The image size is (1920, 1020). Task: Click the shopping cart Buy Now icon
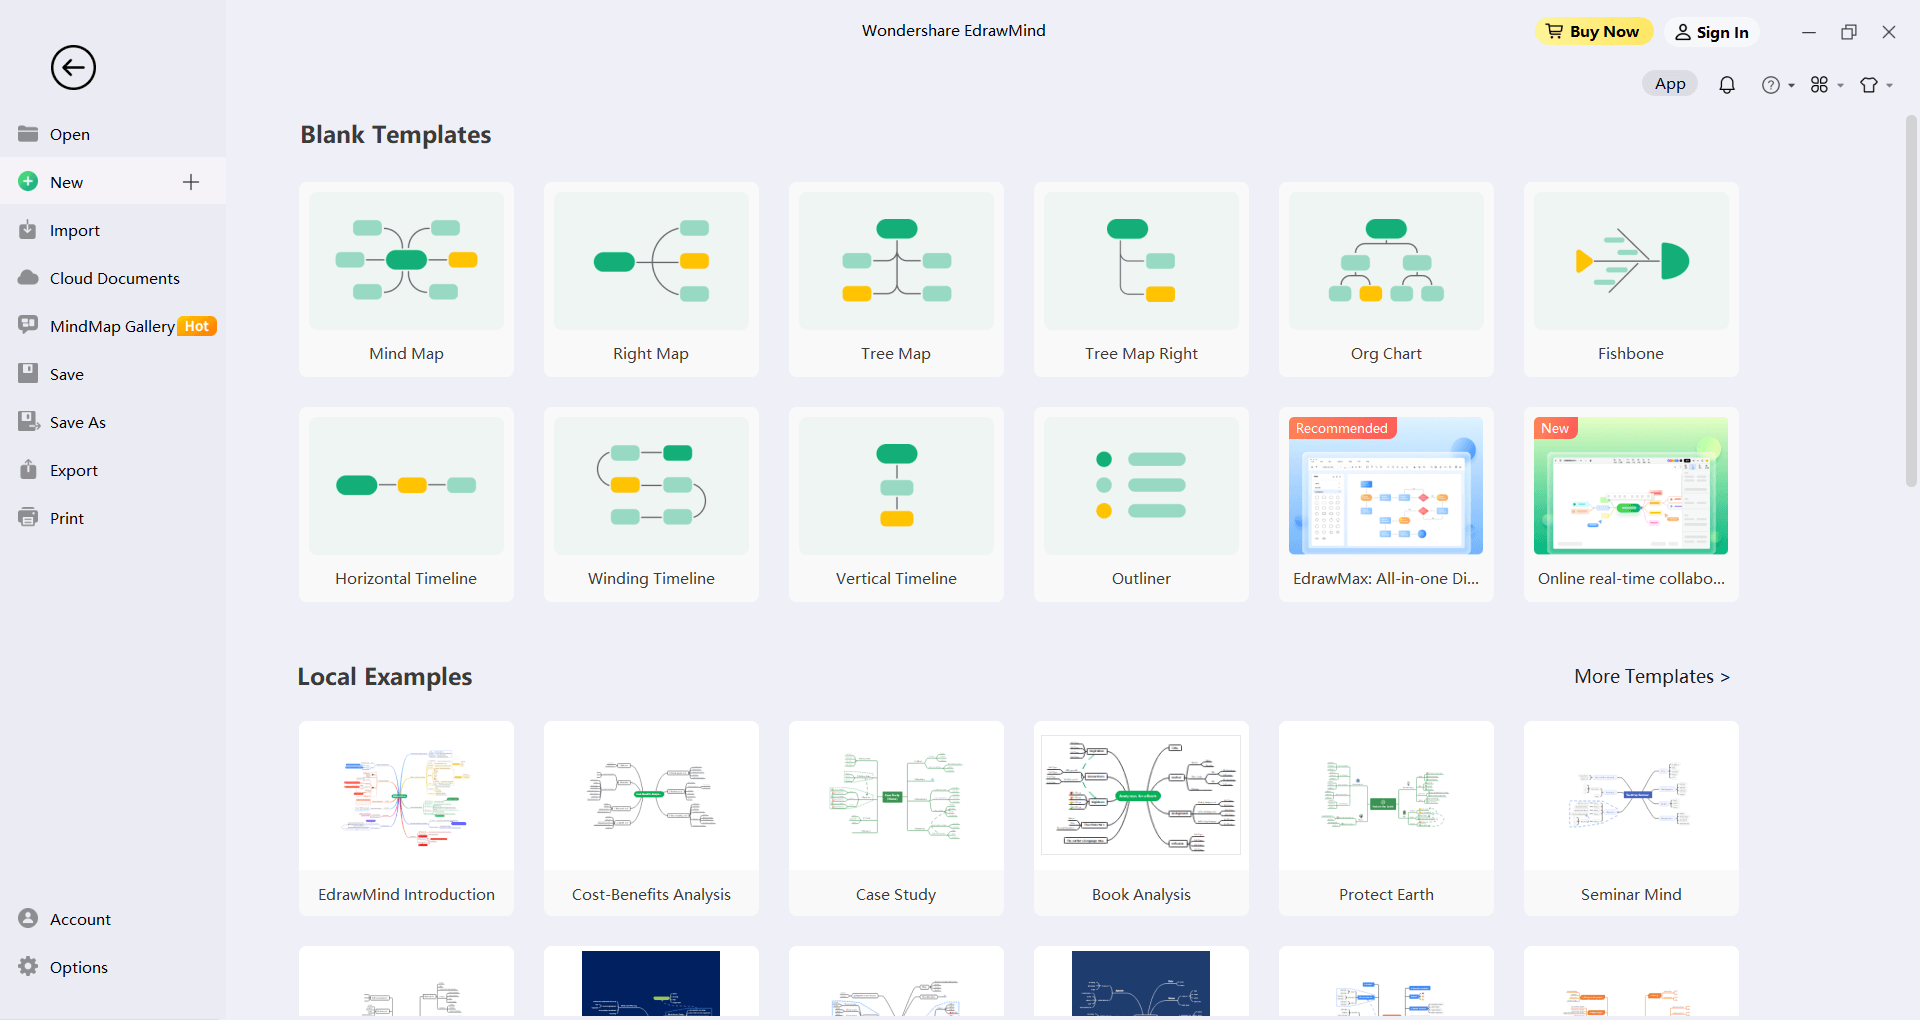[x=1554, y=32]
